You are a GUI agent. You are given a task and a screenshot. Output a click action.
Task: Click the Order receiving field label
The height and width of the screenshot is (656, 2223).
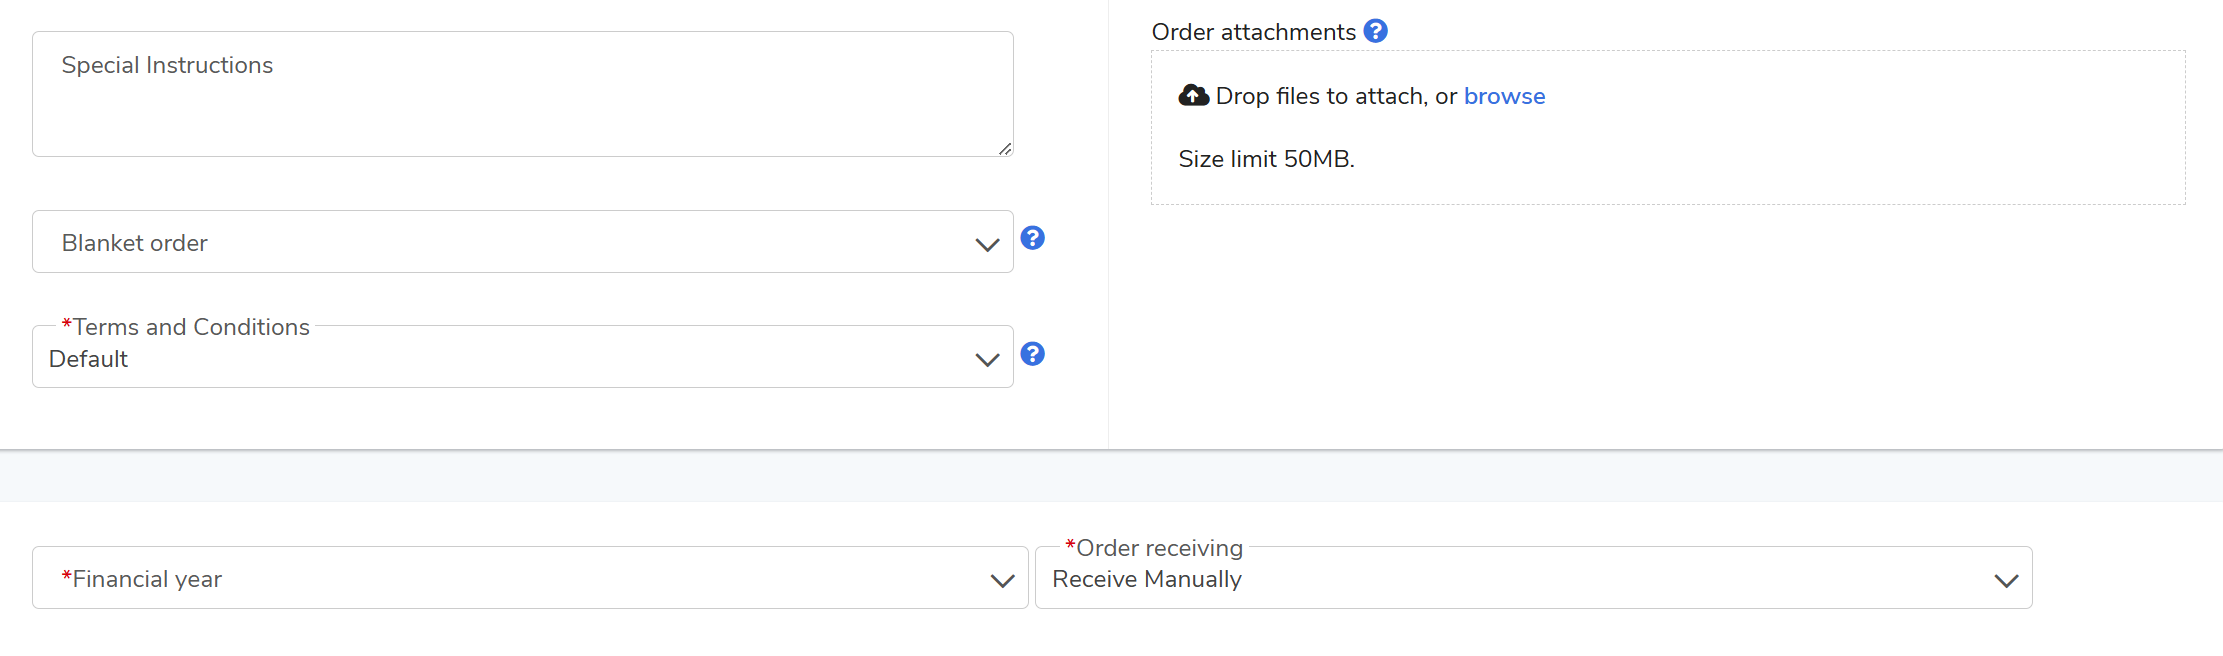[1158, 548]
